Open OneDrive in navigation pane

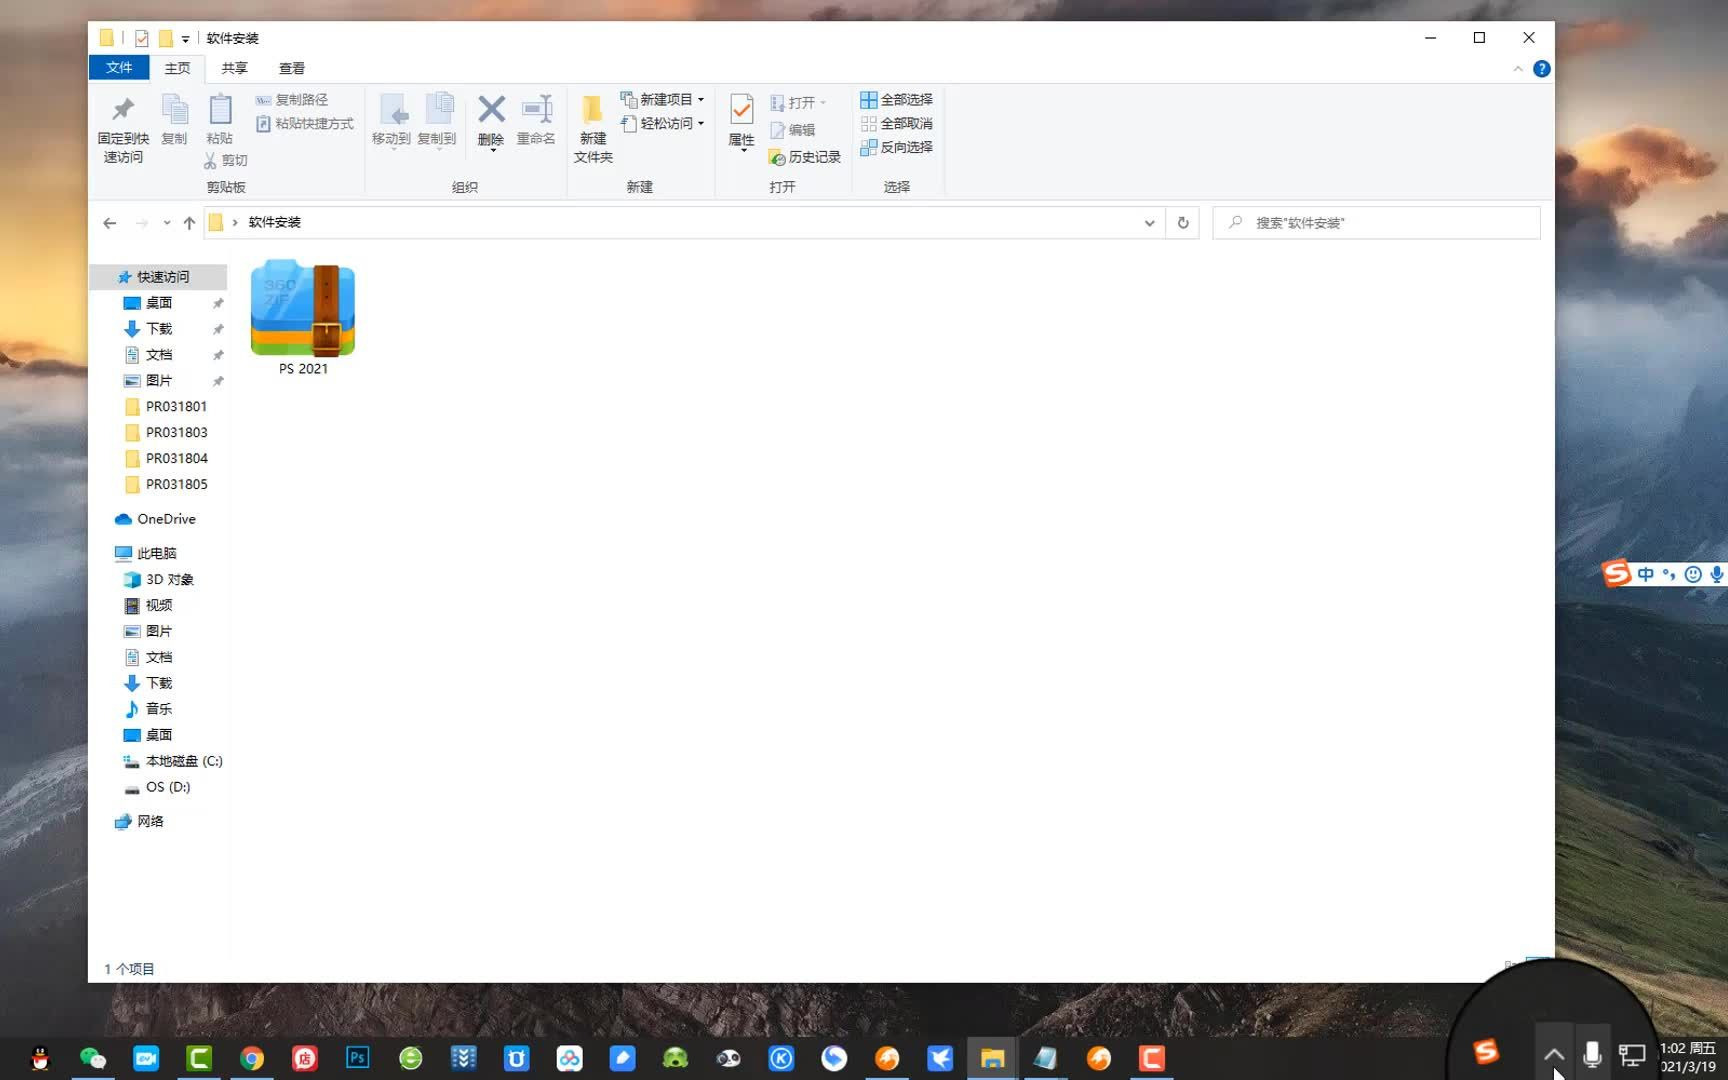tap(156, 519)
